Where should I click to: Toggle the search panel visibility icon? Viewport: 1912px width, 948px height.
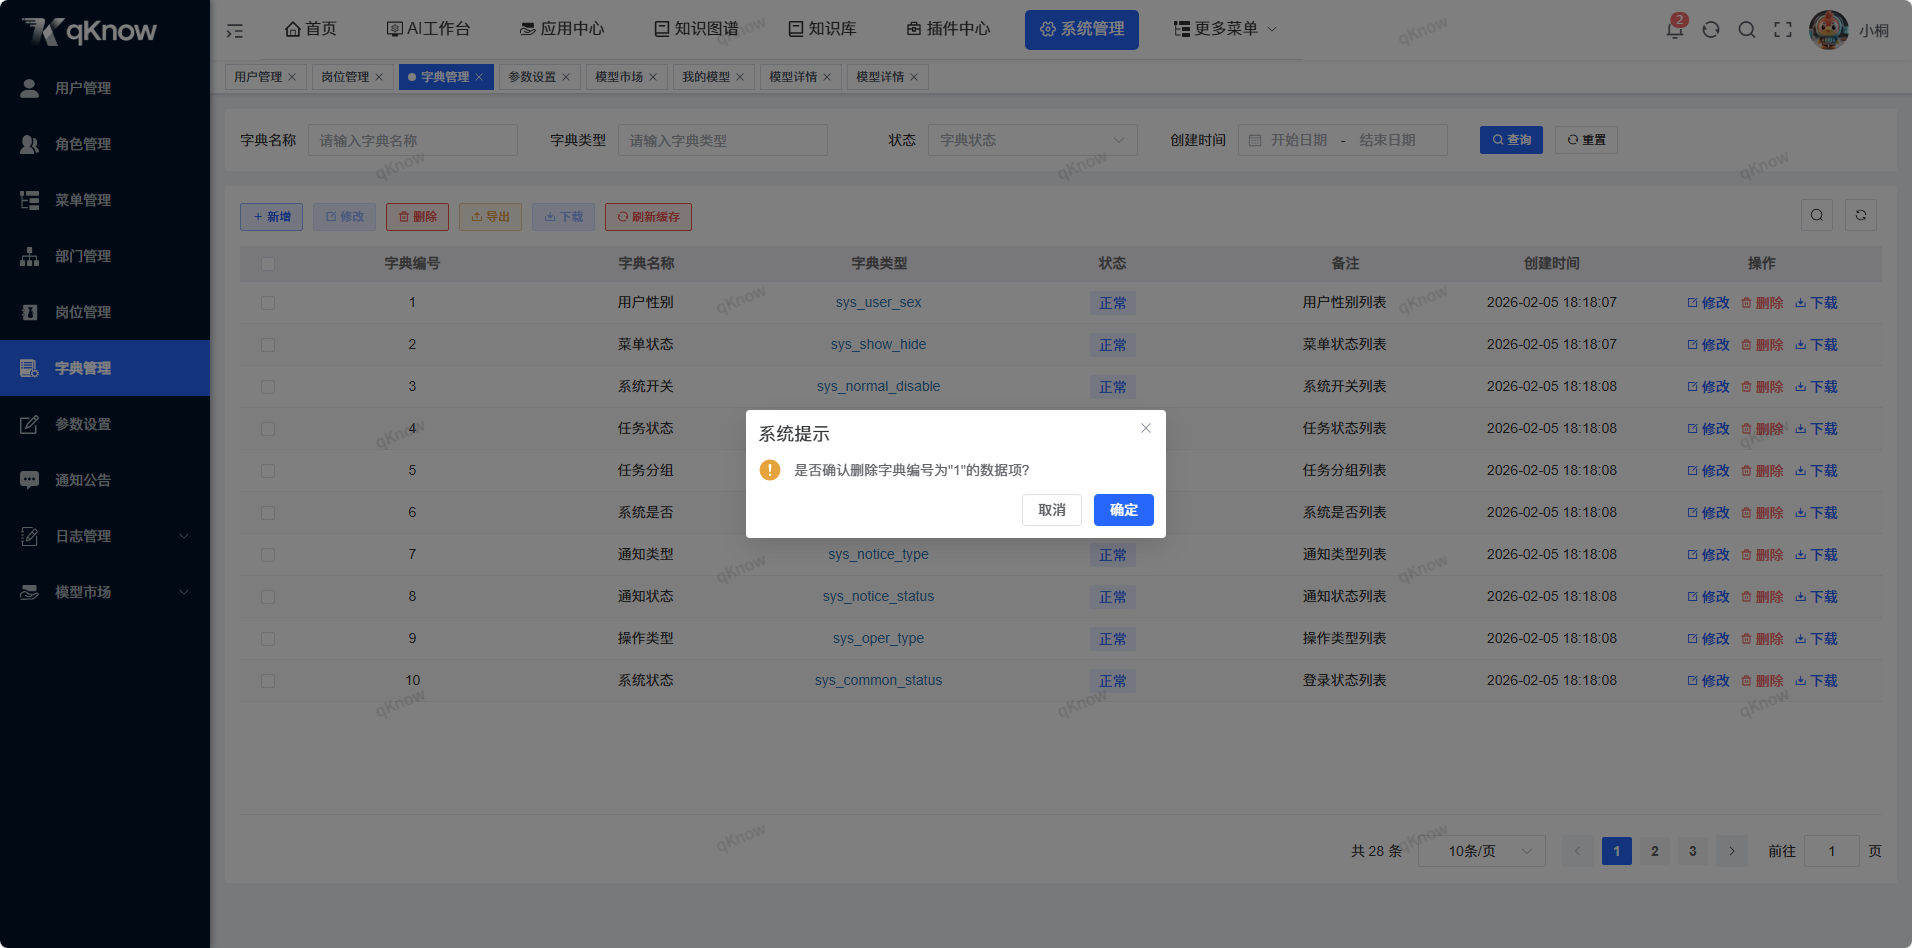coord(1817,215)
